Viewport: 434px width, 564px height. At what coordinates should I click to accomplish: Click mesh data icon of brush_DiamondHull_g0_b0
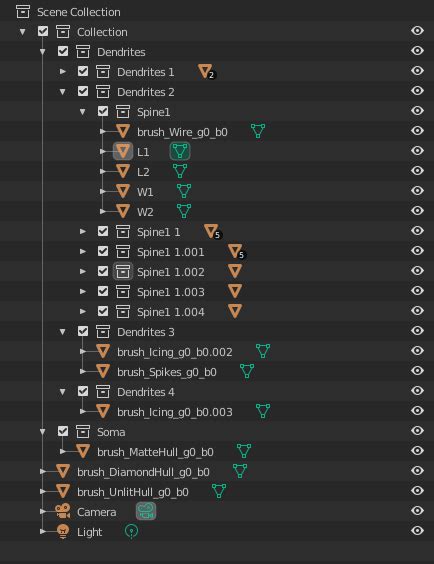tap(240, 471)
